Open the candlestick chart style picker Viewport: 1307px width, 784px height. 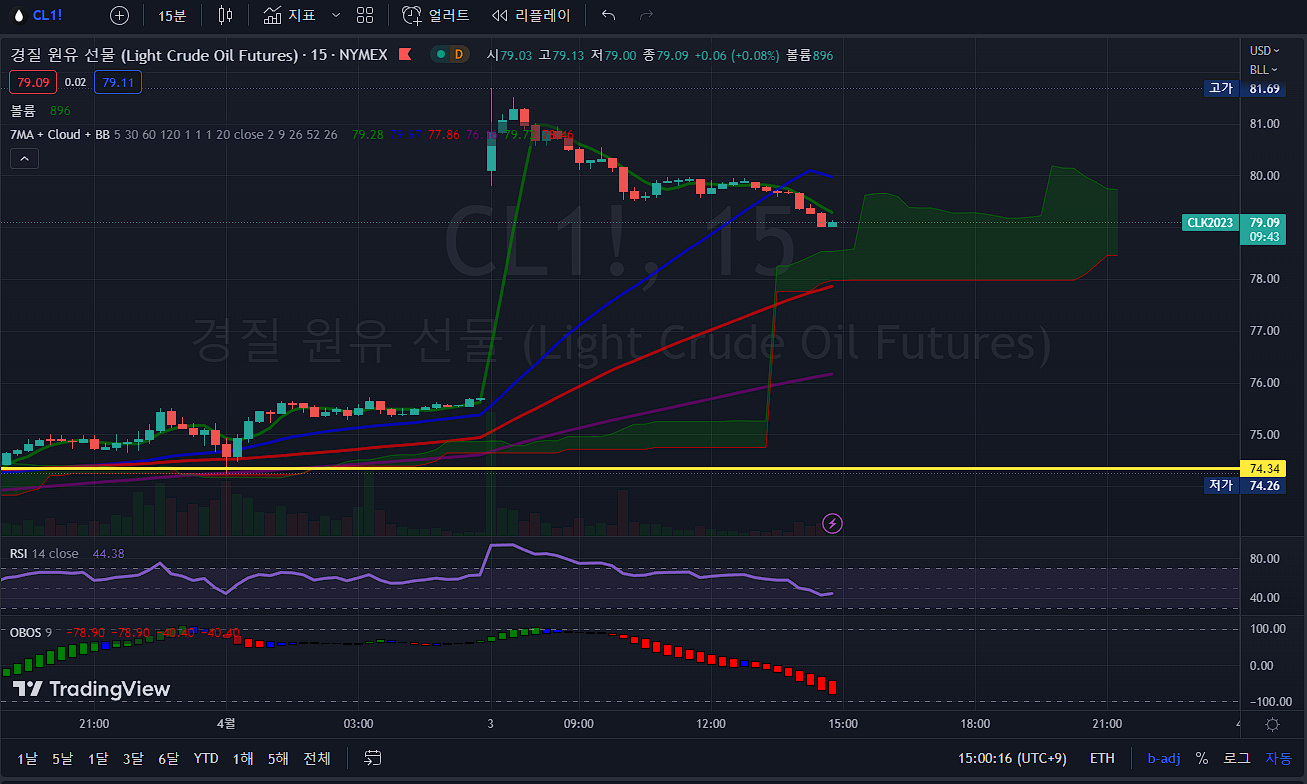tap(224, 15)
